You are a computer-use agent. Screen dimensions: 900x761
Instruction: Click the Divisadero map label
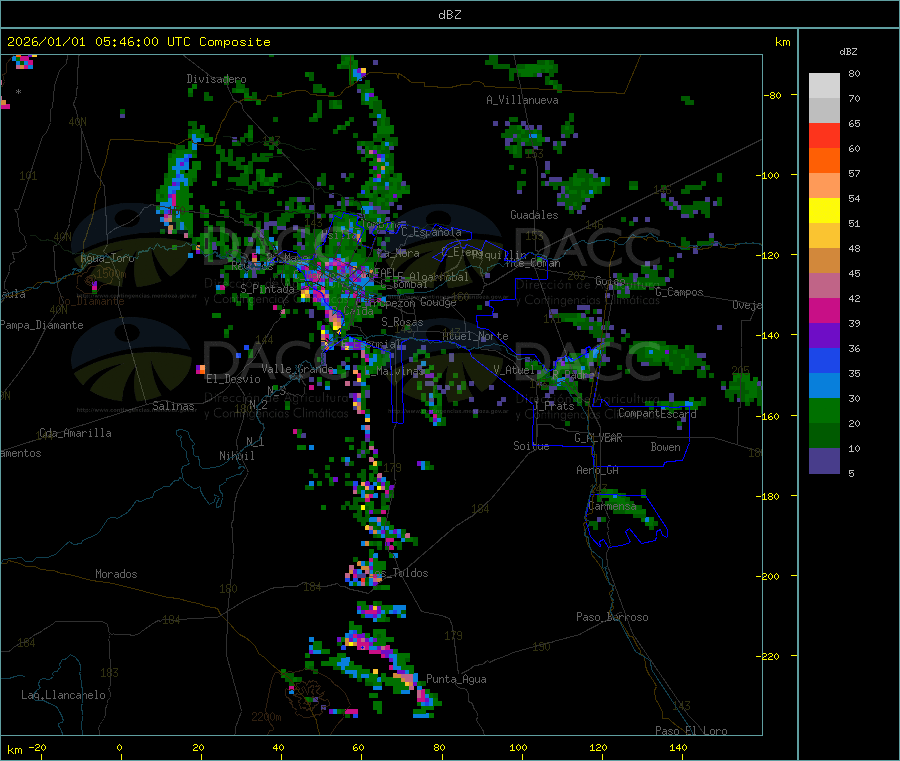click(216, 79)
